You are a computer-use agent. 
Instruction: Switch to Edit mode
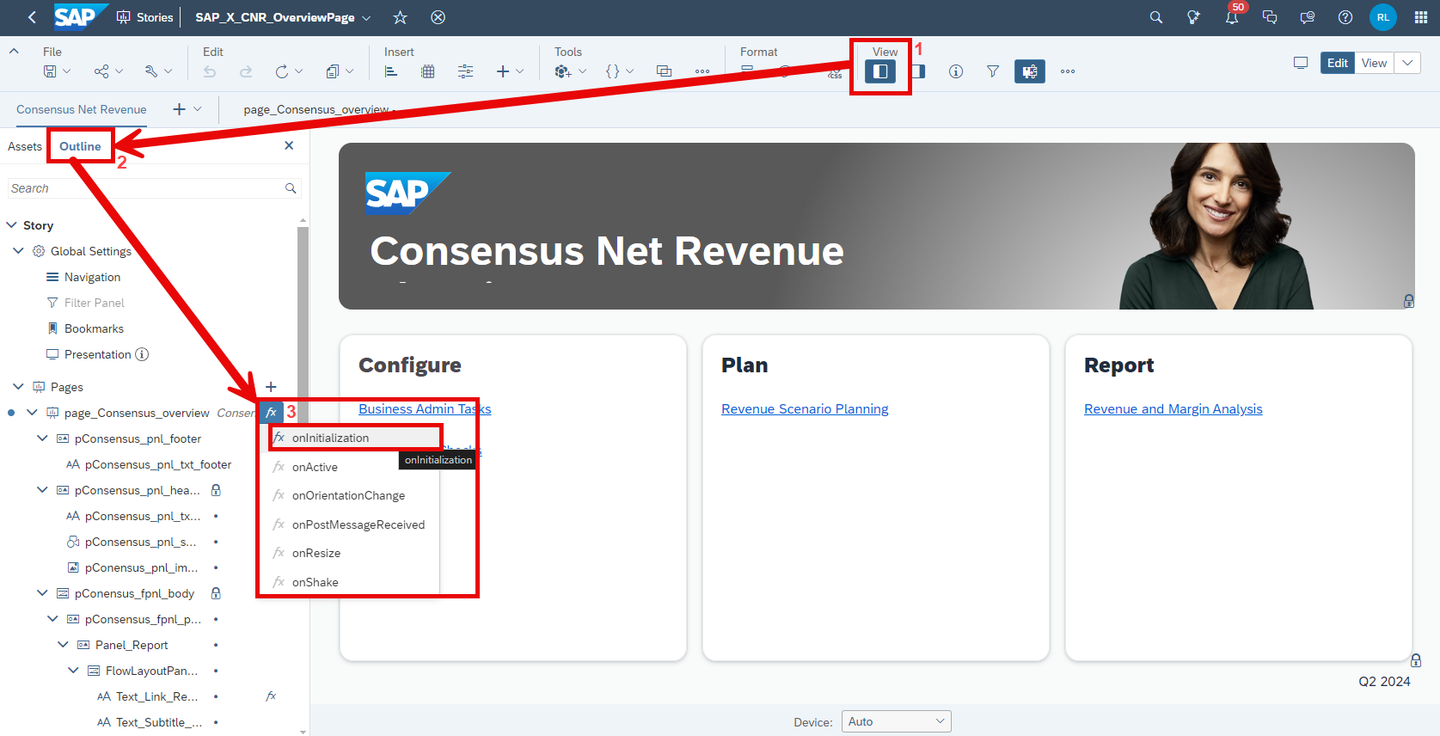(x=1338, y=63)
